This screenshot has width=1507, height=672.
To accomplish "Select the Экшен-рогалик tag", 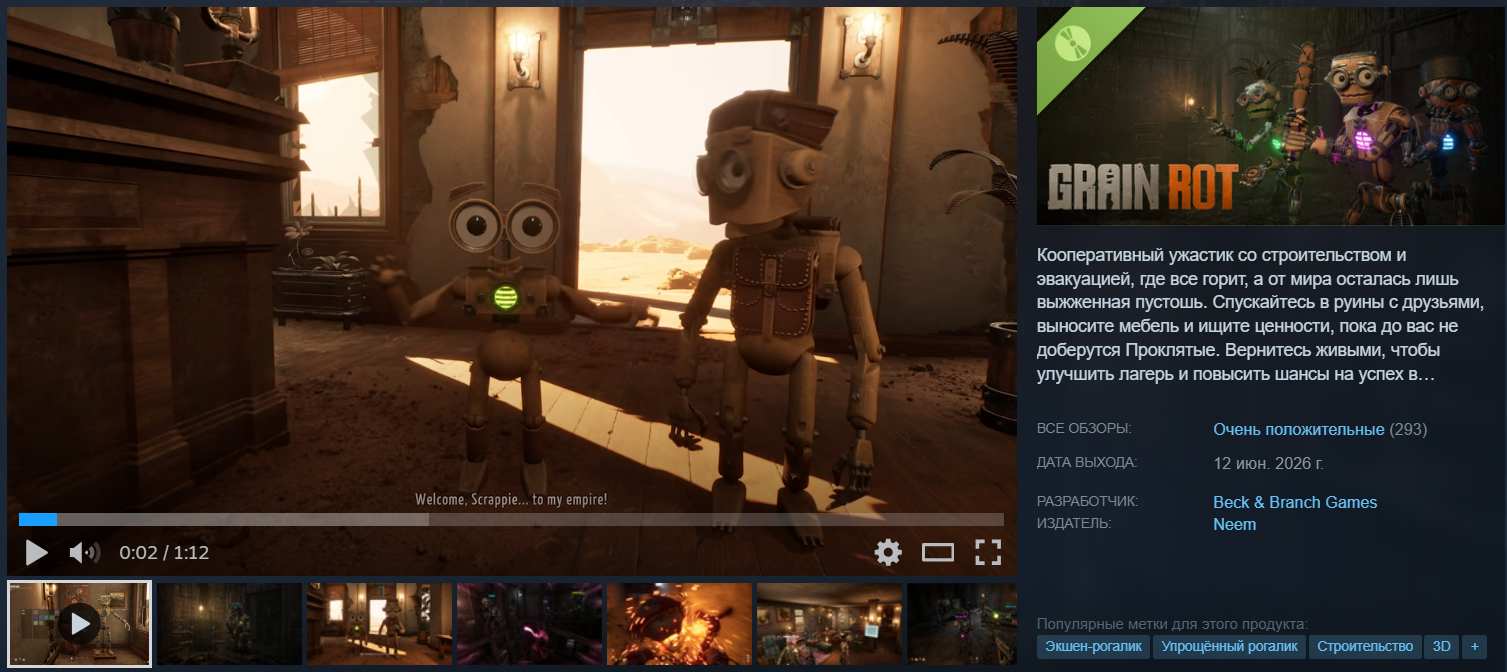I will [x=1093, y=646].
